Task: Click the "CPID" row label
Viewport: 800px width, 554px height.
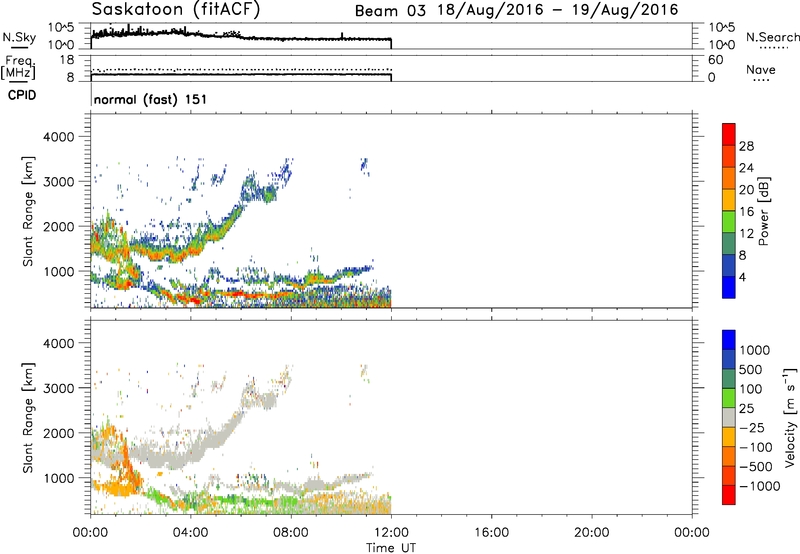Action: [22, 95]
